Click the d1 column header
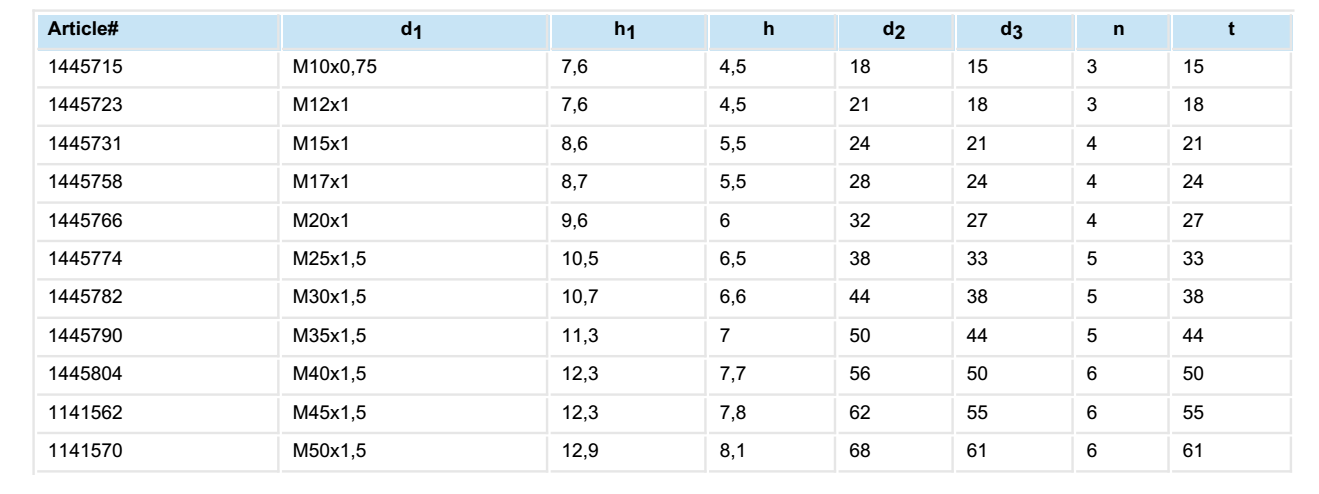 click(413, 31)
